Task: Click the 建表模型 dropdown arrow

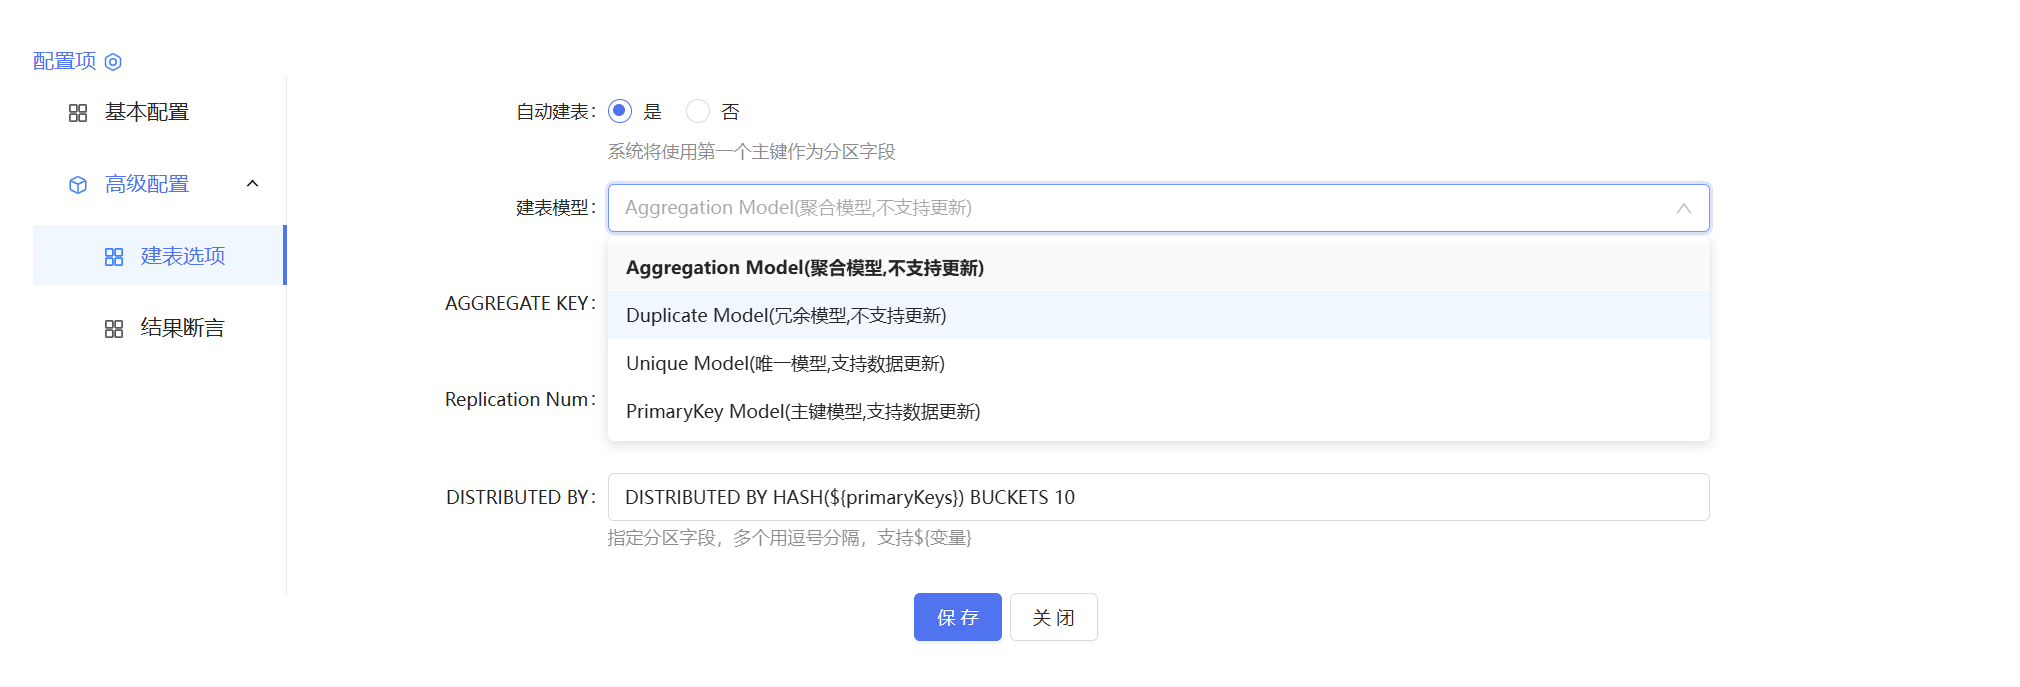Action: [1683, 208]
